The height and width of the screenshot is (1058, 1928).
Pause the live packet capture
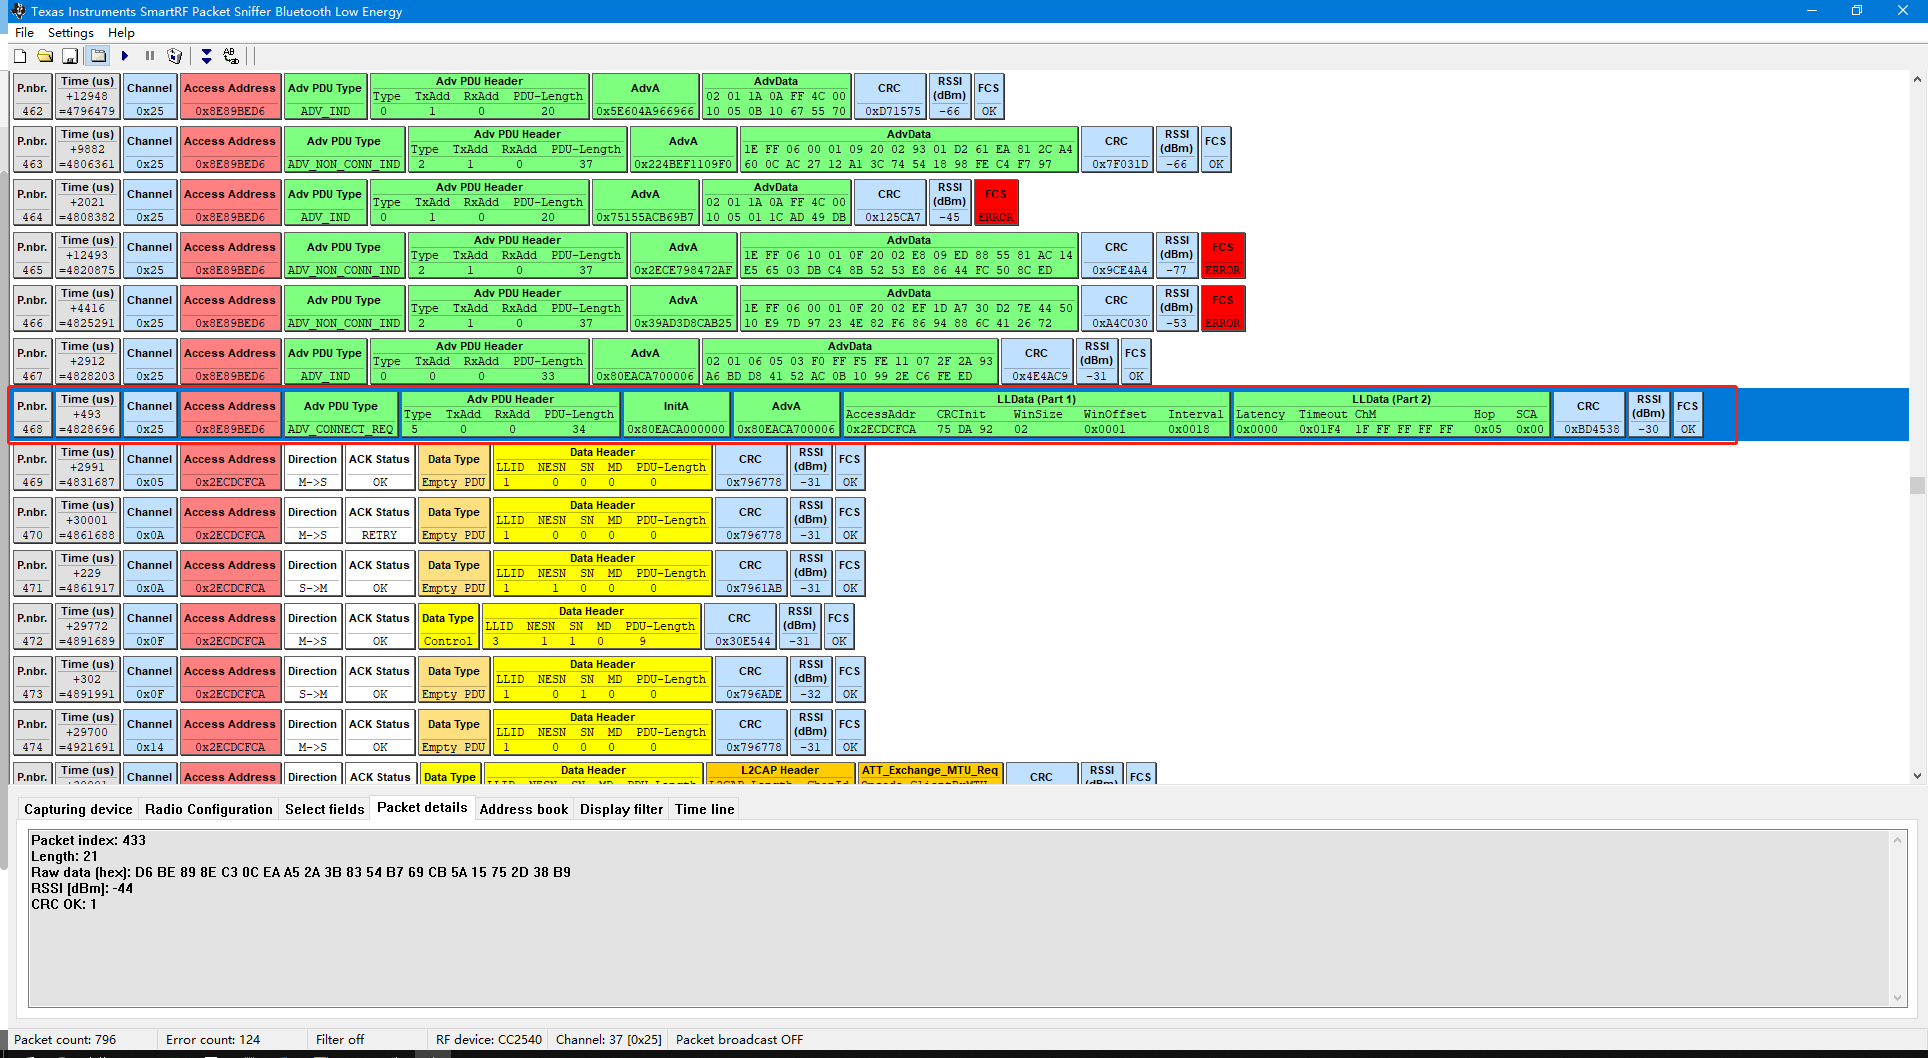(149, 55)
